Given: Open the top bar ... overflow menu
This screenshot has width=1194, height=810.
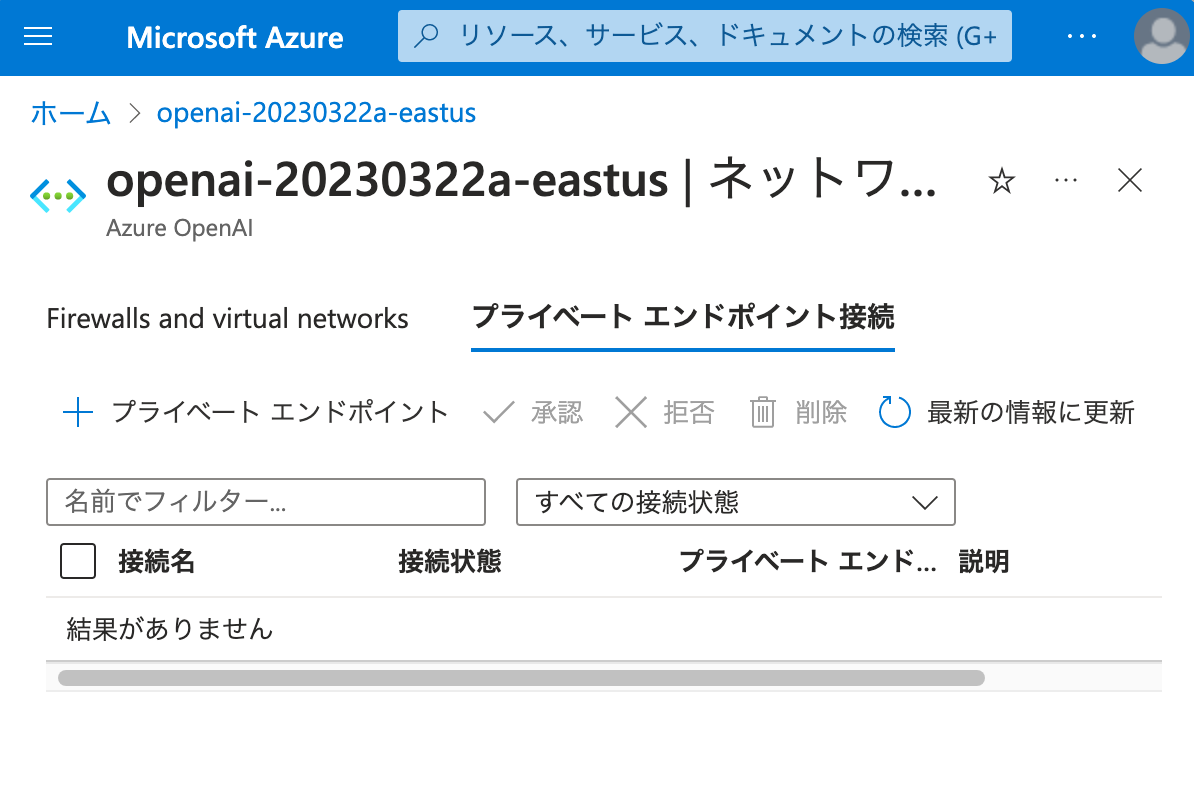Looking at the screenshot, I should pos(1082,37).
